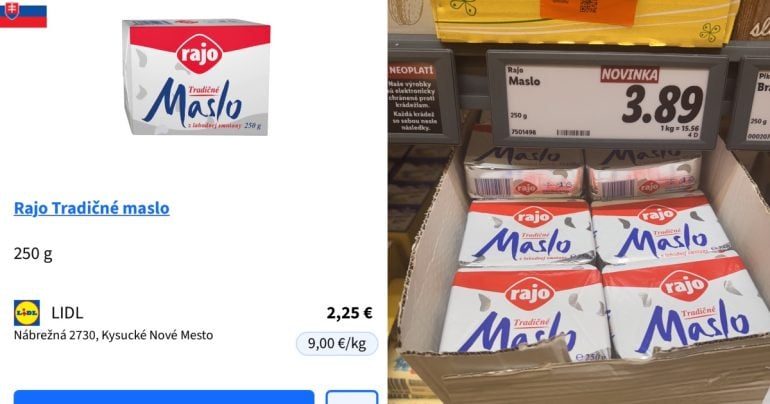Click the Slovak flag icon
This screenshot has width=770, height=404.
(x=23, y=15)
